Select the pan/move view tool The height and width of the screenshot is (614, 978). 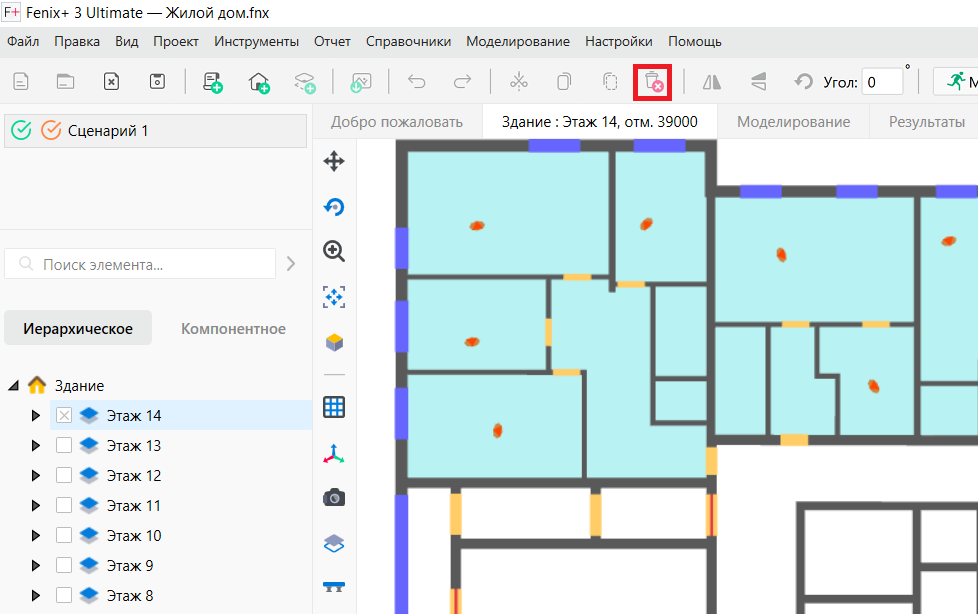pos(334,161)
